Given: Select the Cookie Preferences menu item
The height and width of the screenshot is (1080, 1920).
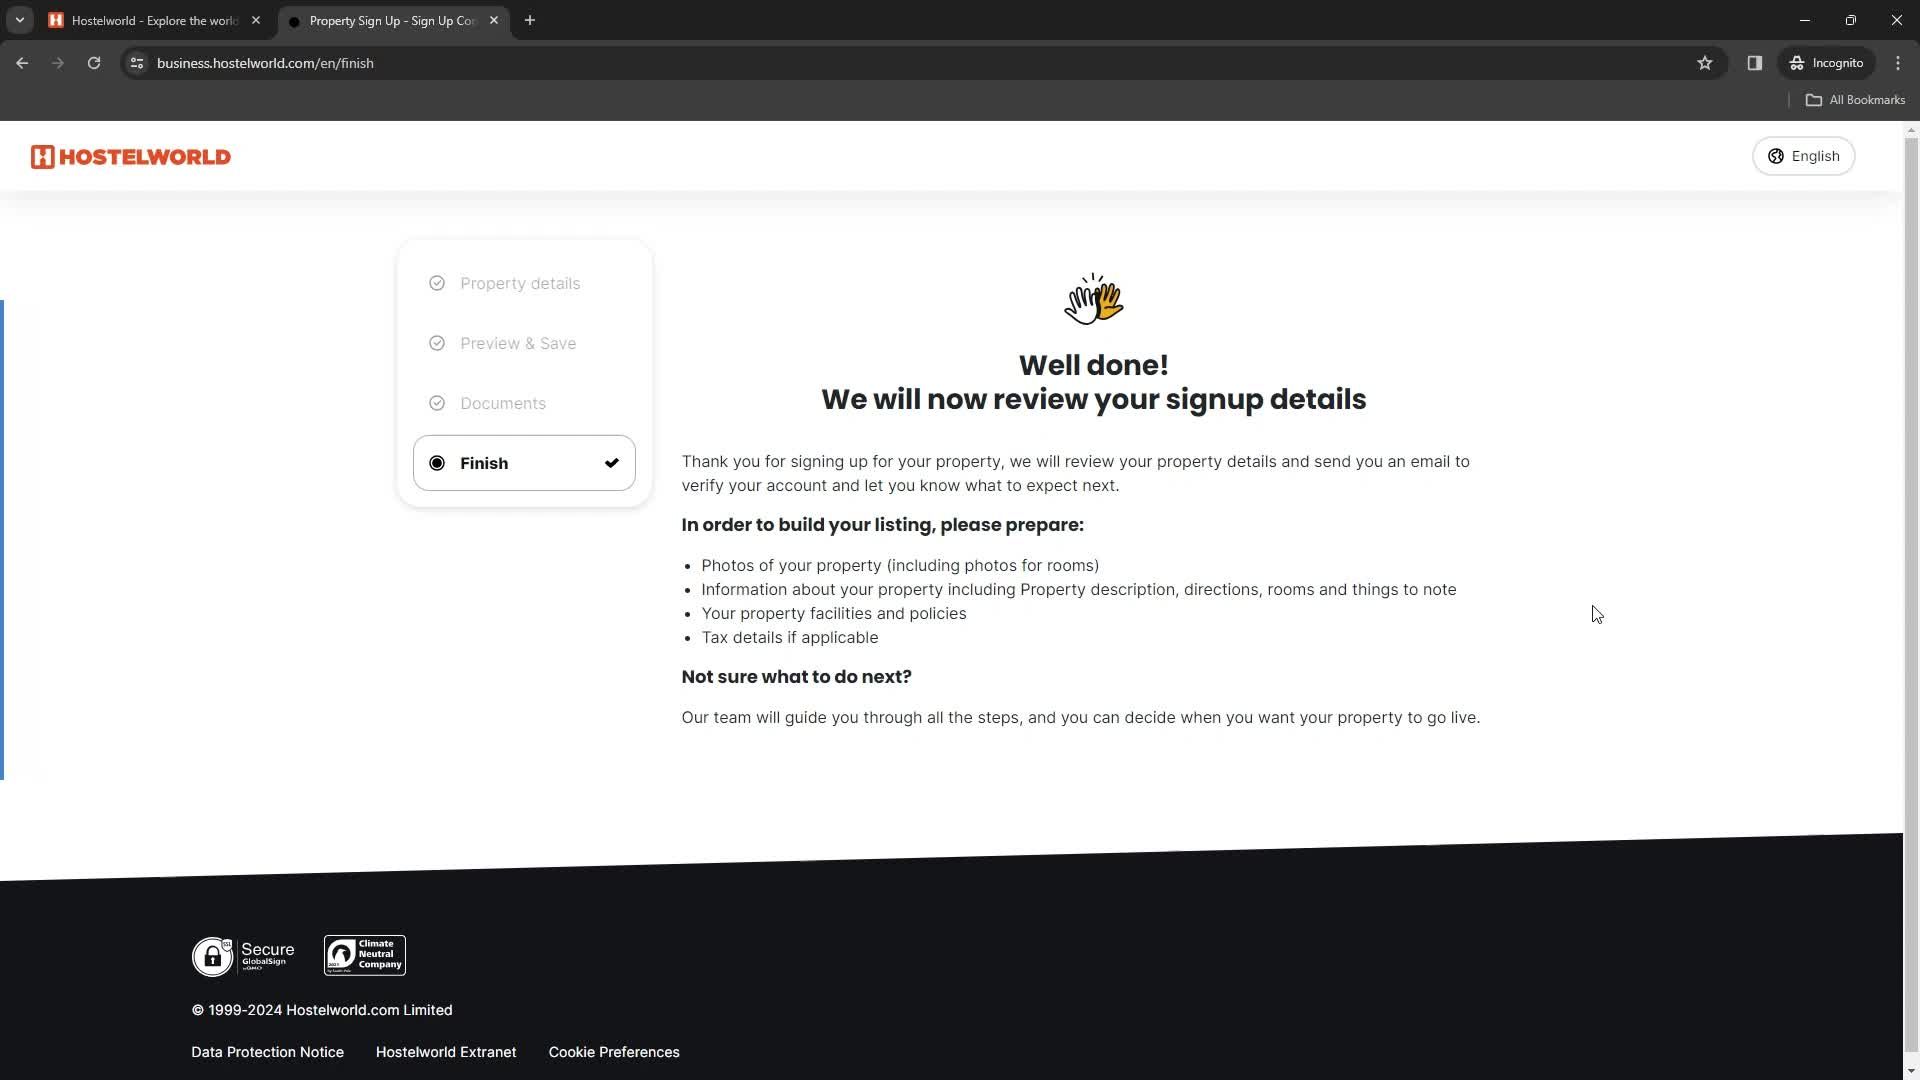Looking at the screenshot, I should click(x=615, y=1052).
